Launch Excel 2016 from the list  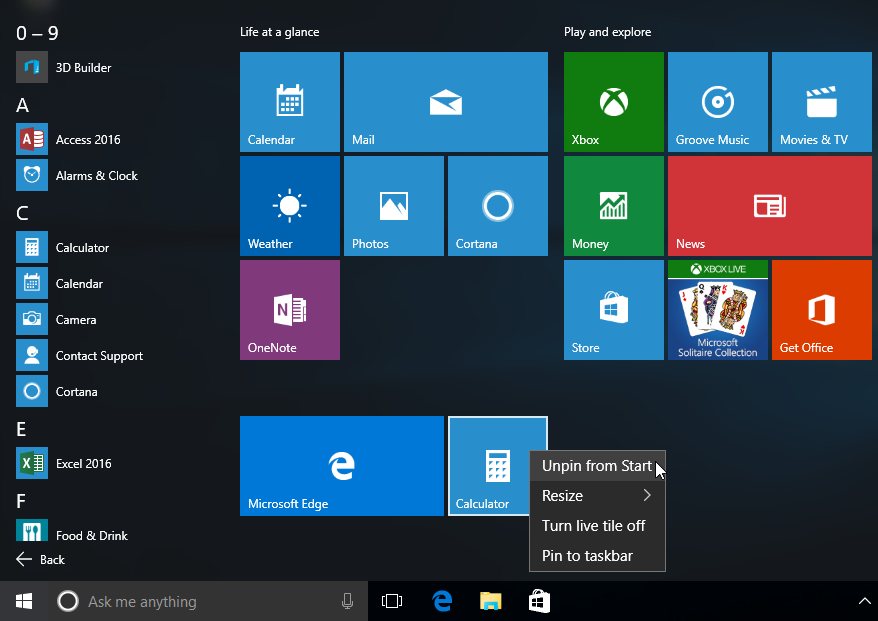pos(64,463)
